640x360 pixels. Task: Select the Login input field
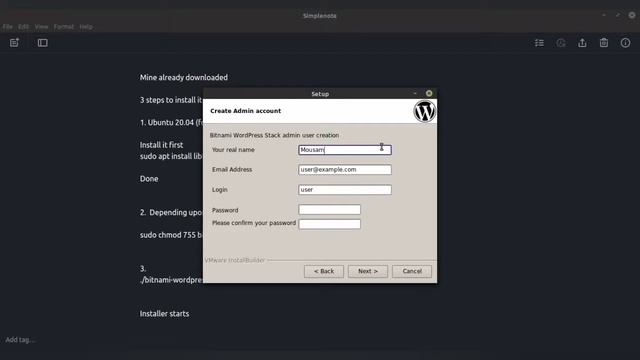click(345, 190)
